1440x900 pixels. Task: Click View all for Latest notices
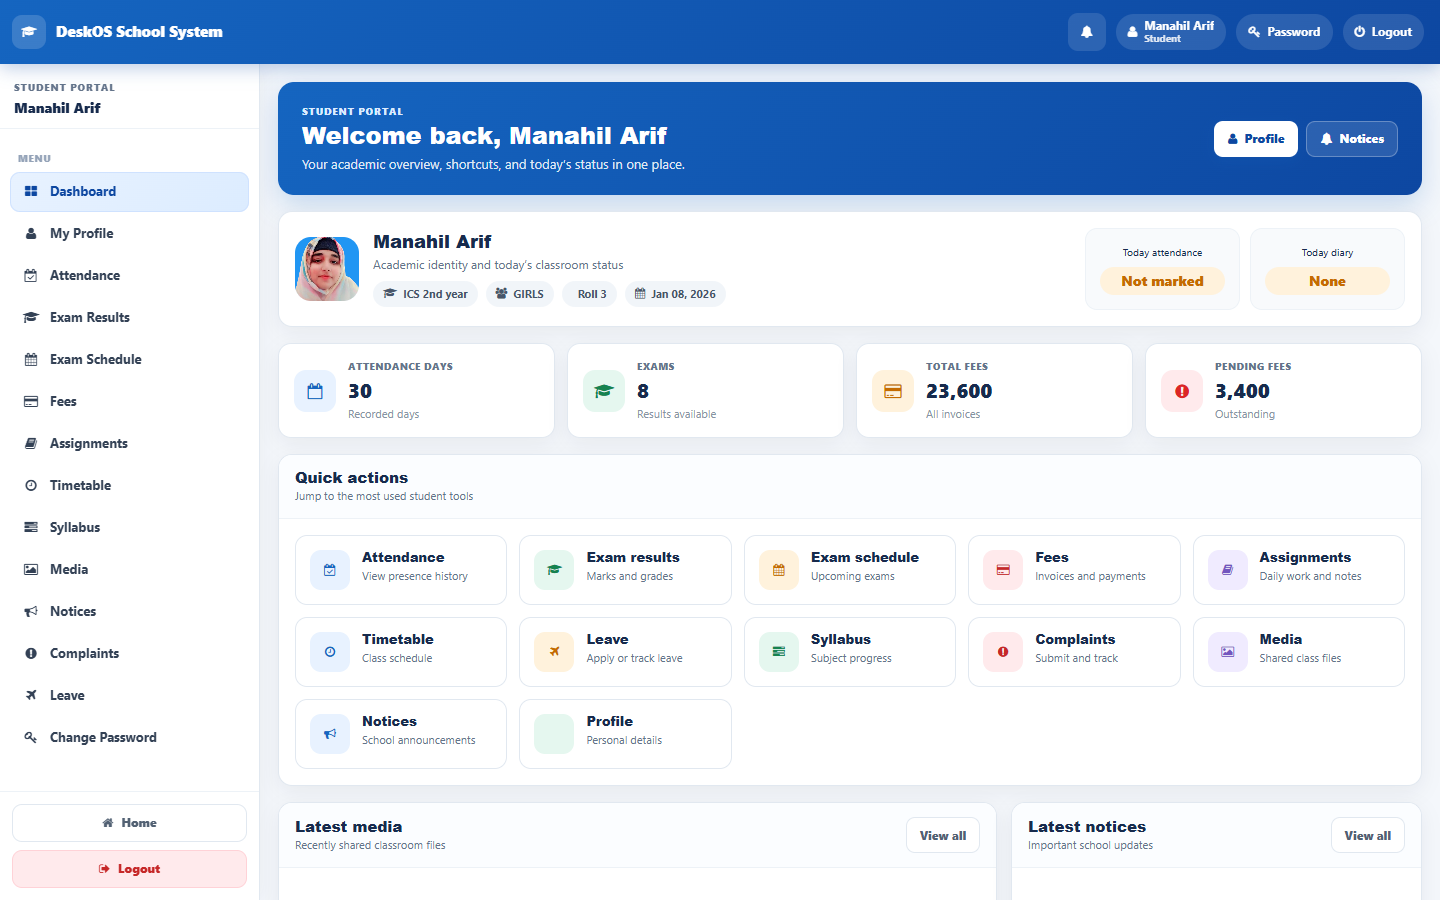point(1368,836)
